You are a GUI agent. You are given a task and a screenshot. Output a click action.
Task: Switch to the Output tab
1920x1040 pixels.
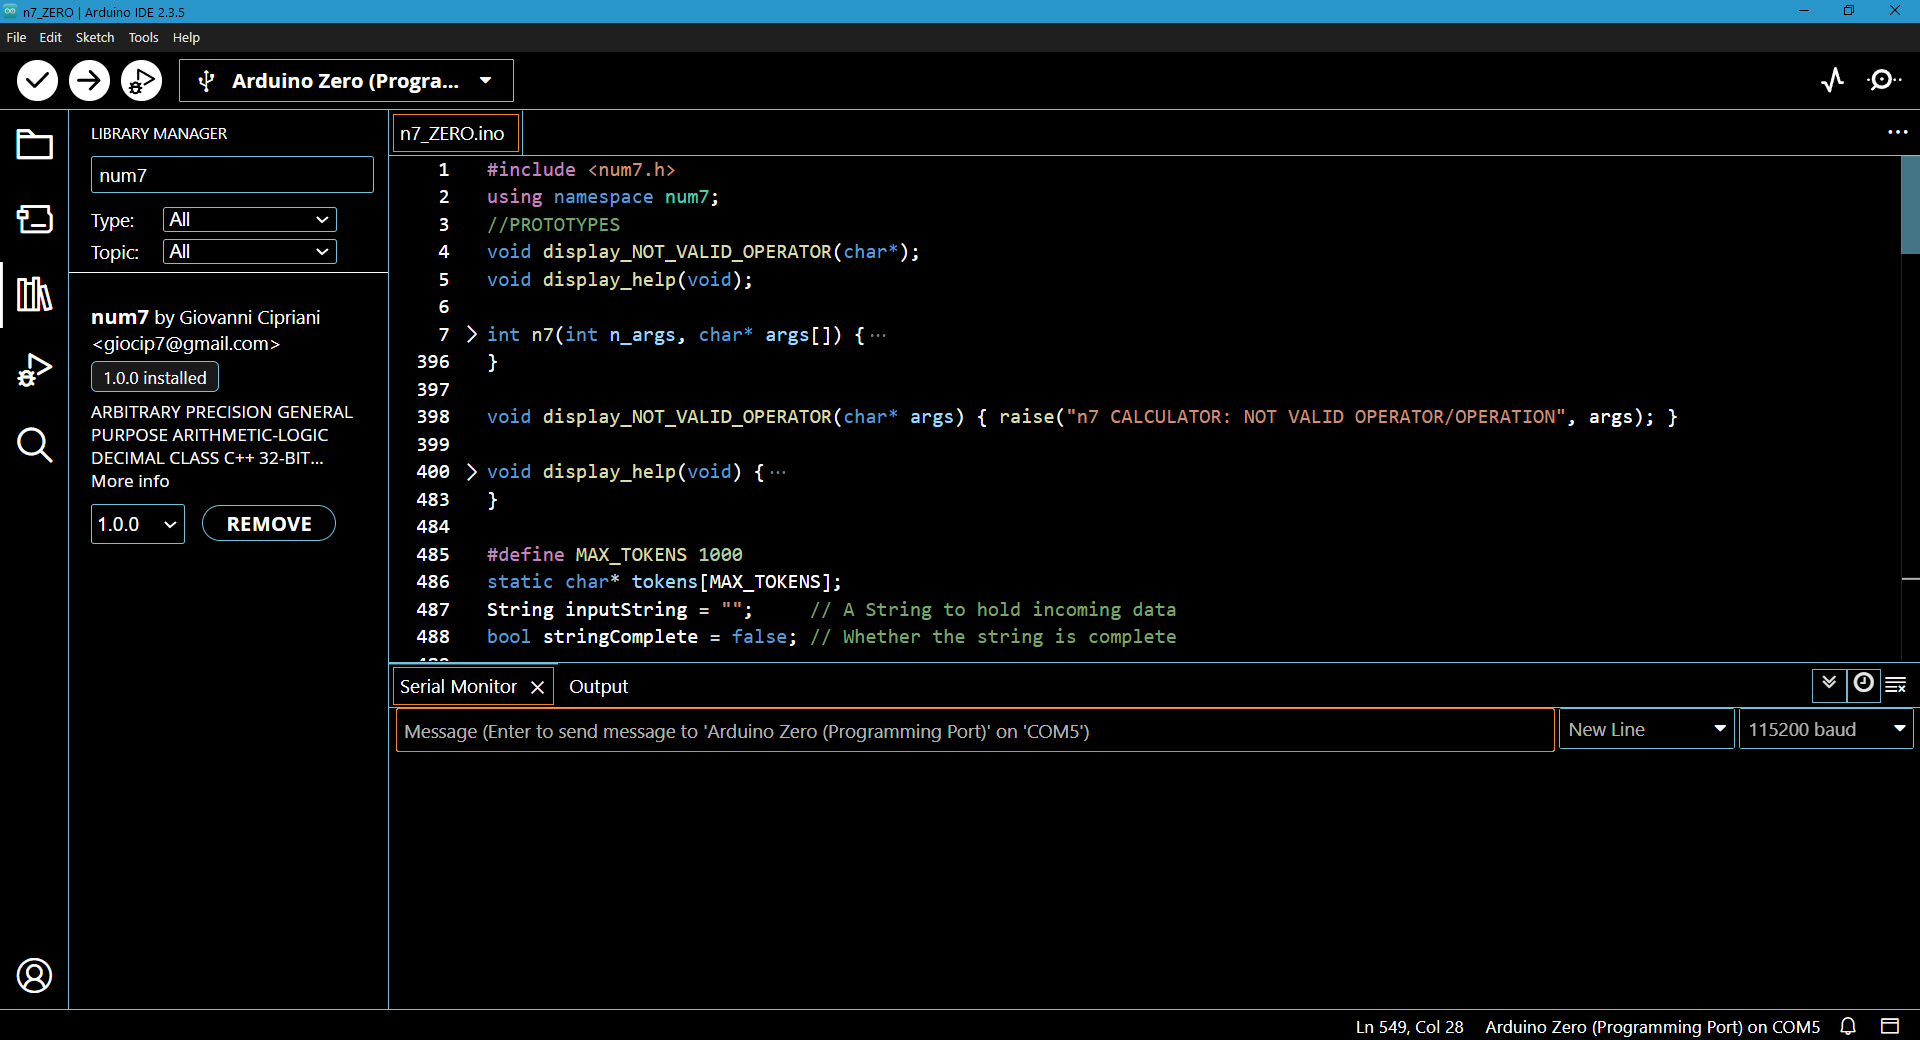[598, 687]
